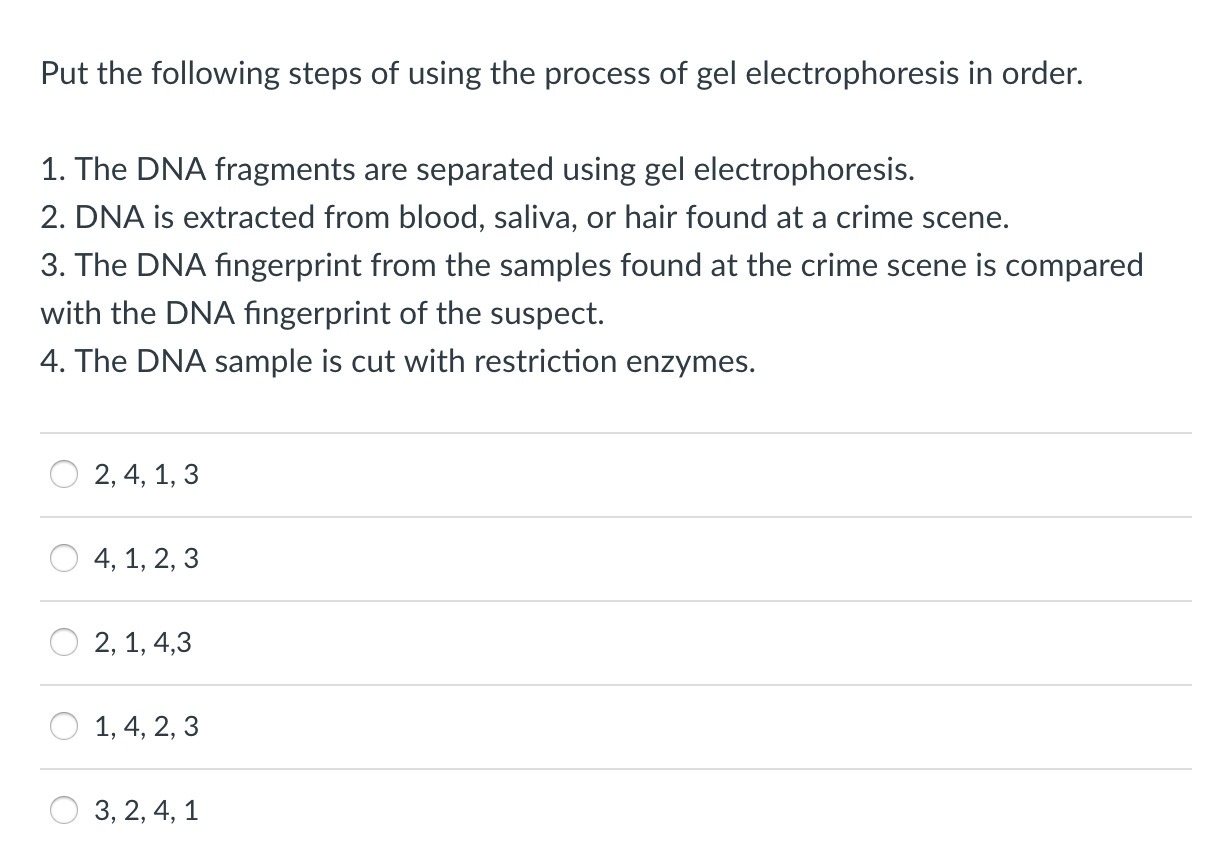Click statement 3 about comparing the DNA fingerprint
Viewport: 1216px width, 868px height.
tap(592, 290)
